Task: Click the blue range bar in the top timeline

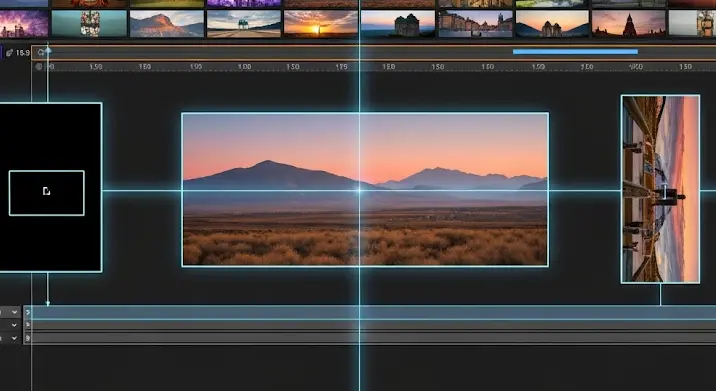Action: [575, 52]
